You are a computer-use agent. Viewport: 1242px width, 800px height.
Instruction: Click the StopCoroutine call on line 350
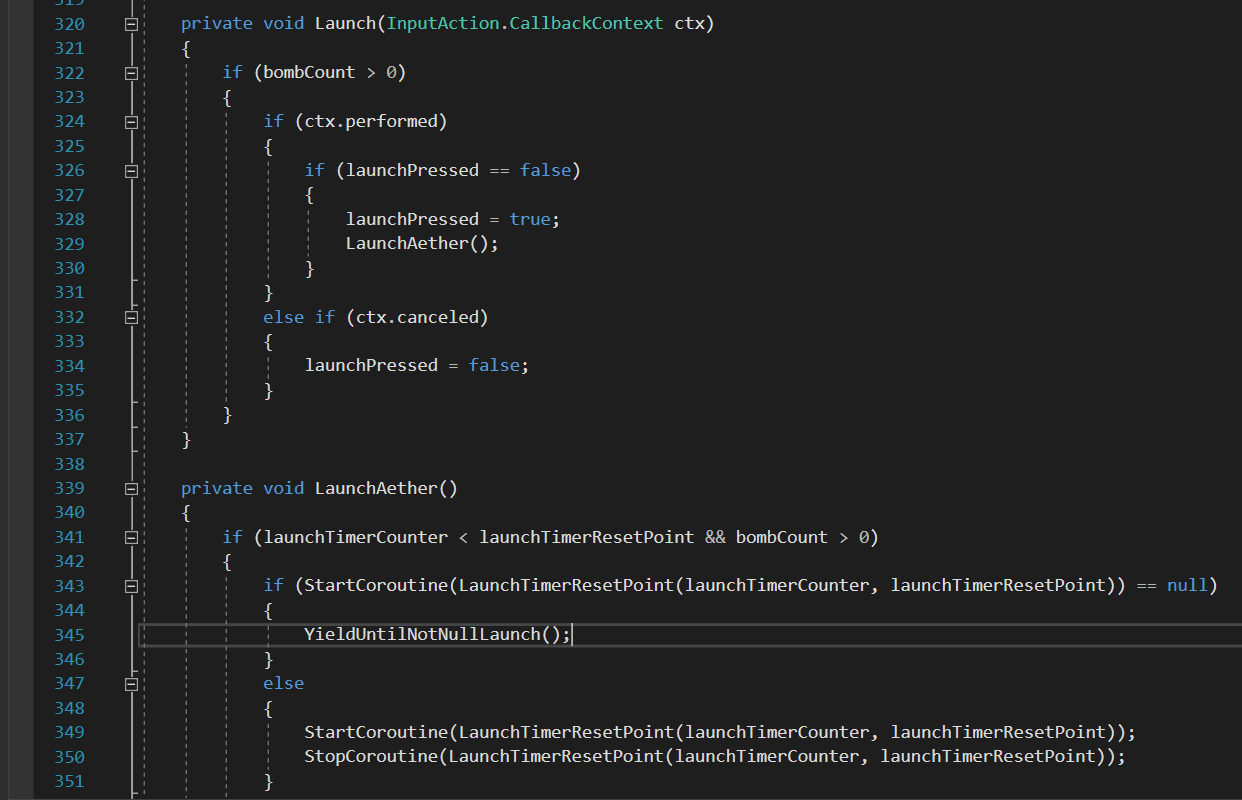coord(370,756)
